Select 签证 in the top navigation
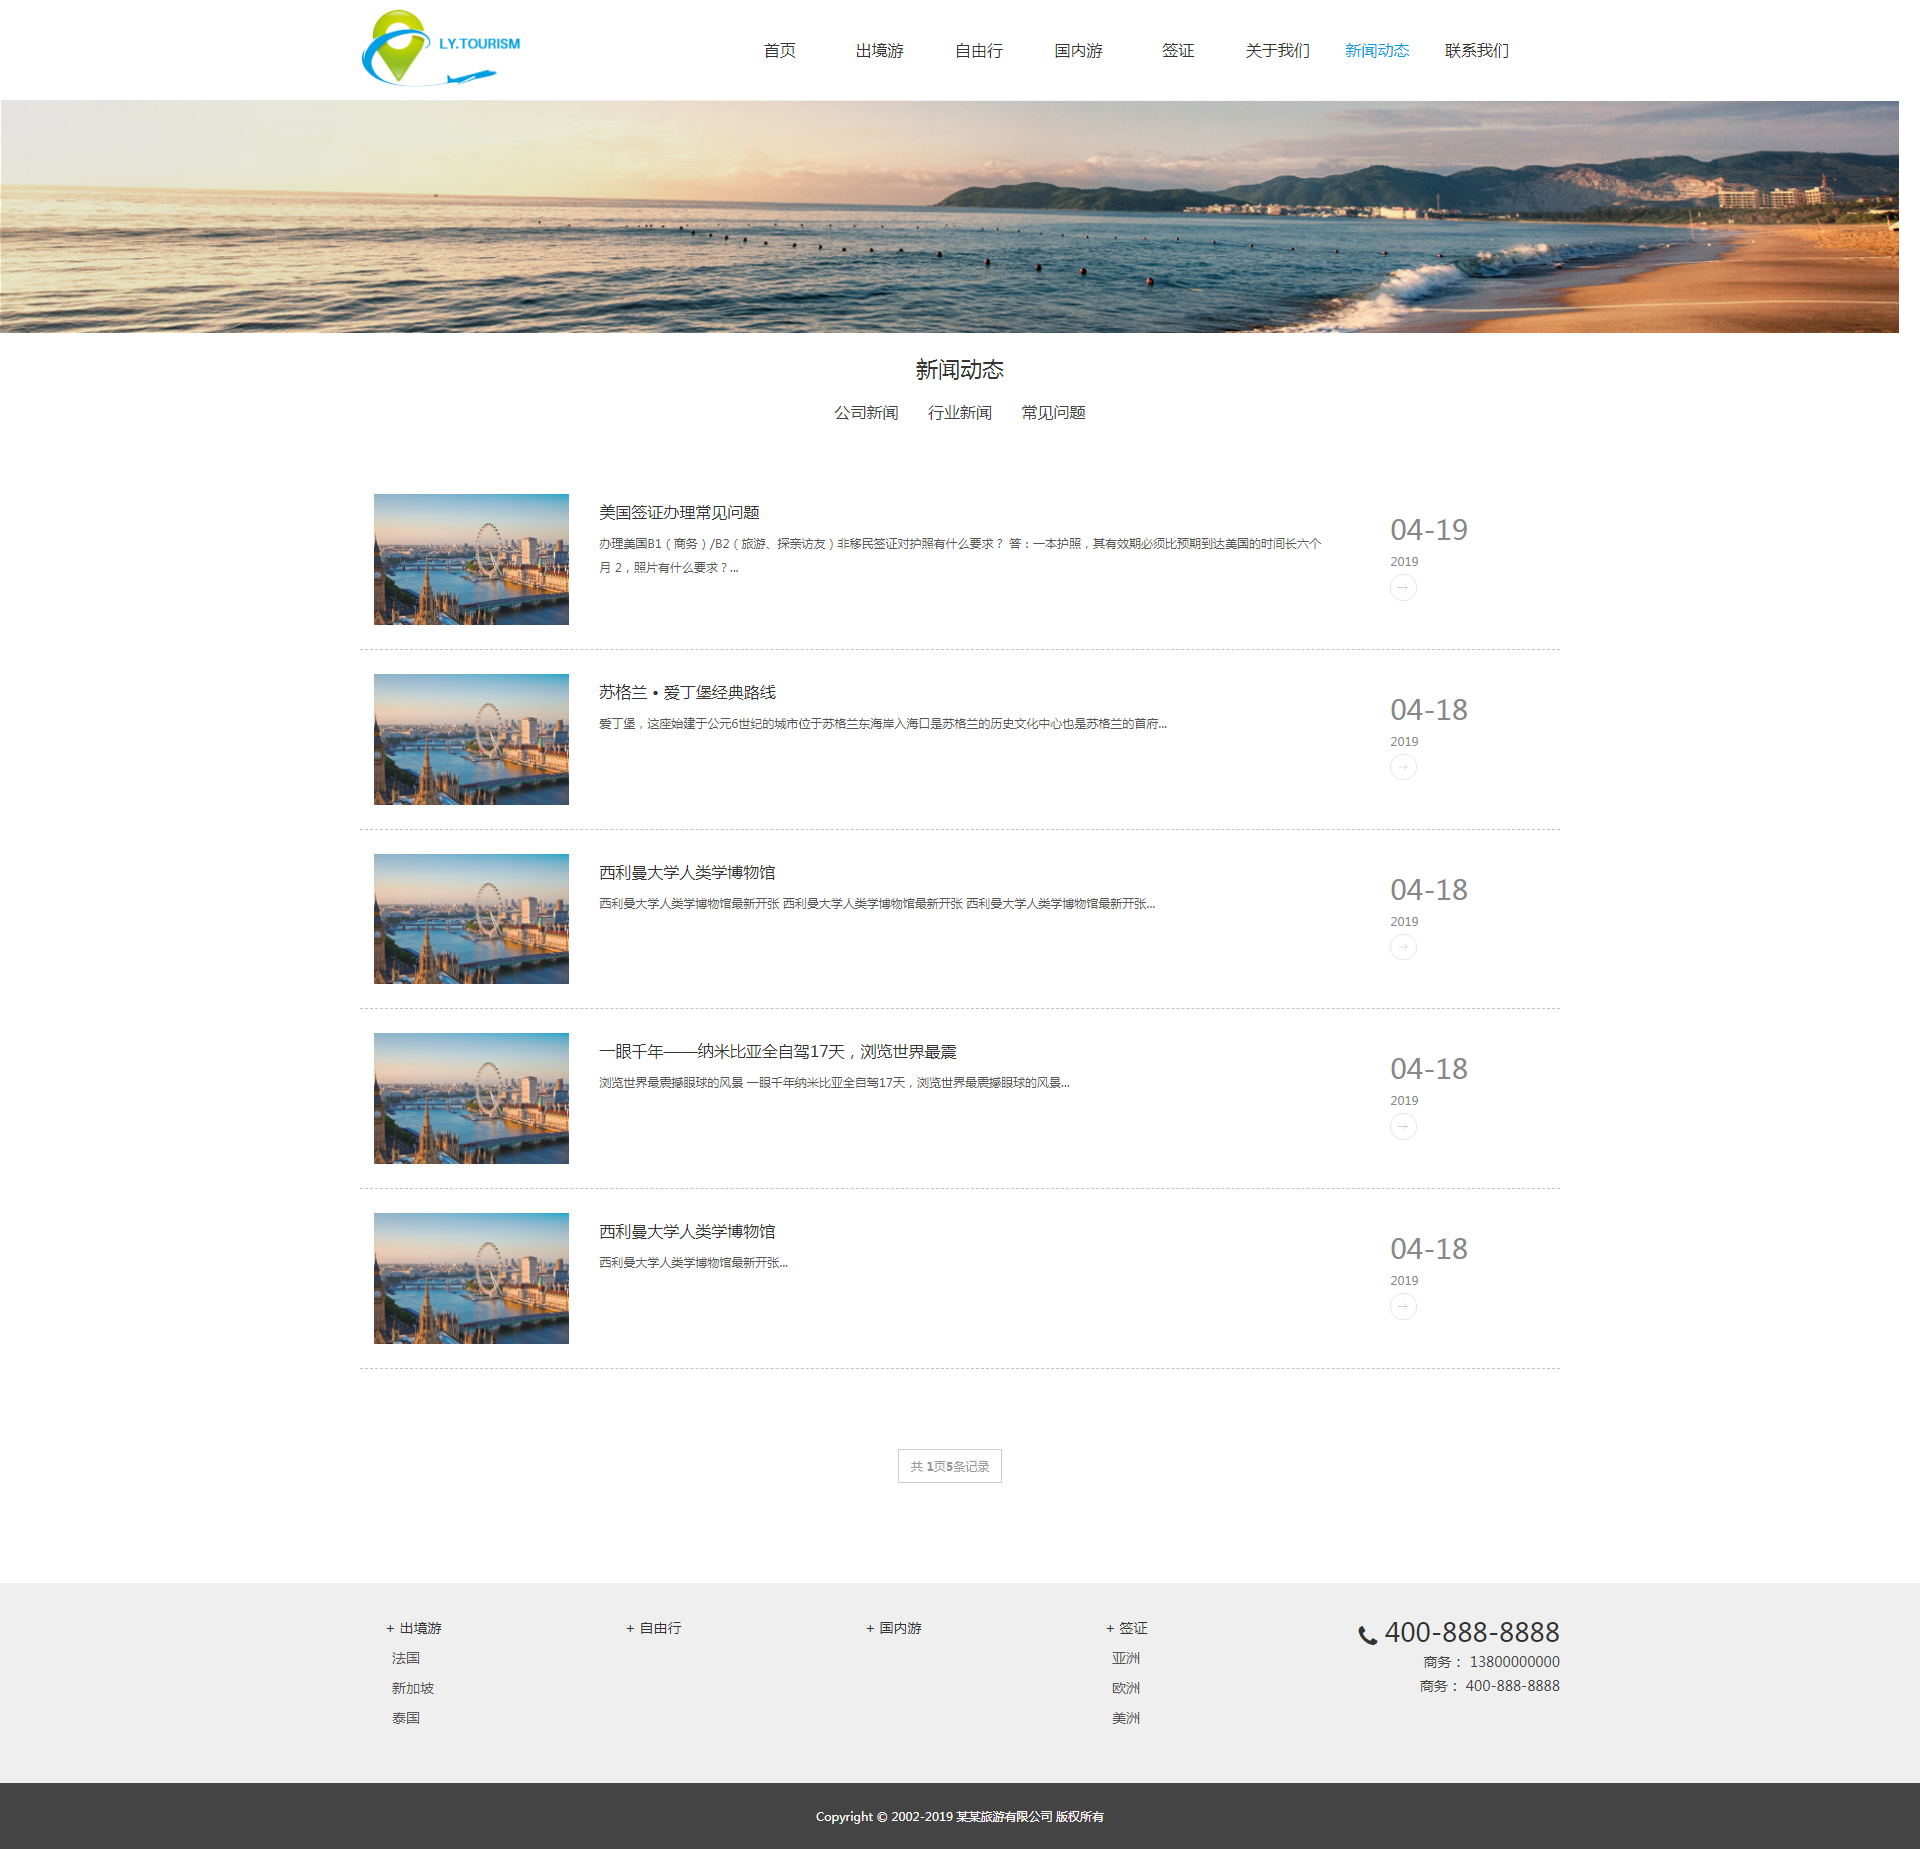Viewport: 1920px width, 1849px height. [1177, 50]
